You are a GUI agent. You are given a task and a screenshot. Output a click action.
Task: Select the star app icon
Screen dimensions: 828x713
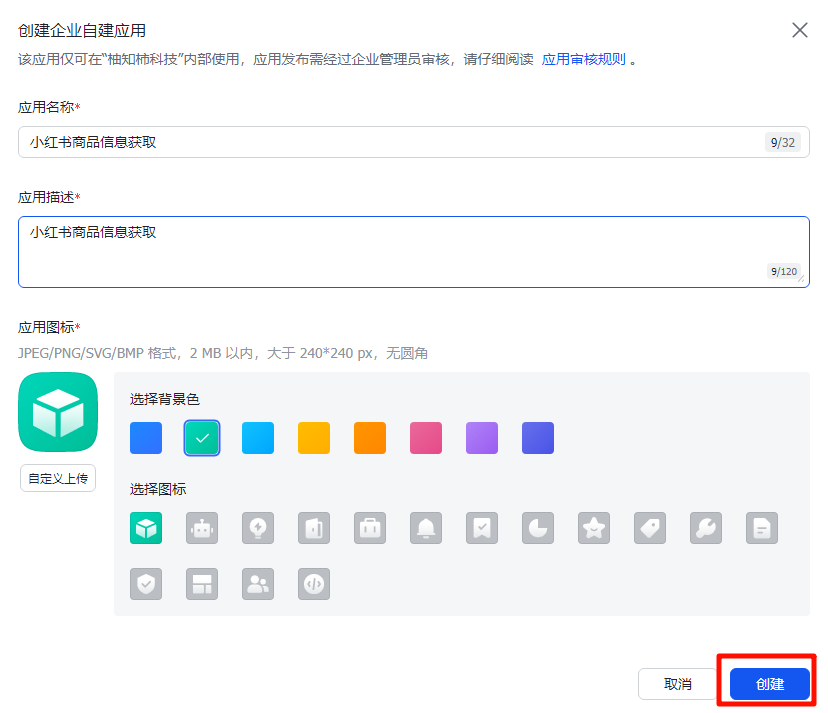coord(594,528)
